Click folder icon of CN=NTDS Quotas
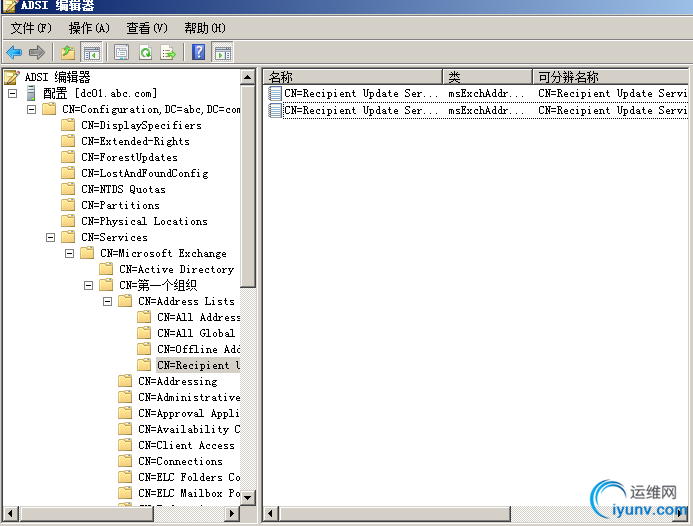 68,189
